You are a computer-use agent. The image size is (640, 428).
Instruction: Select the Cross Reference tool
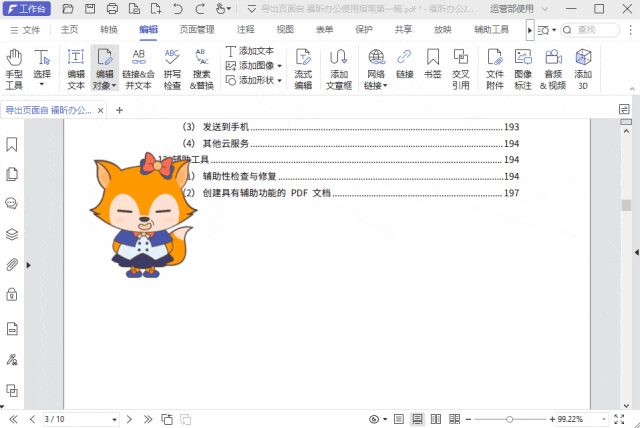[x=461, y=69]
